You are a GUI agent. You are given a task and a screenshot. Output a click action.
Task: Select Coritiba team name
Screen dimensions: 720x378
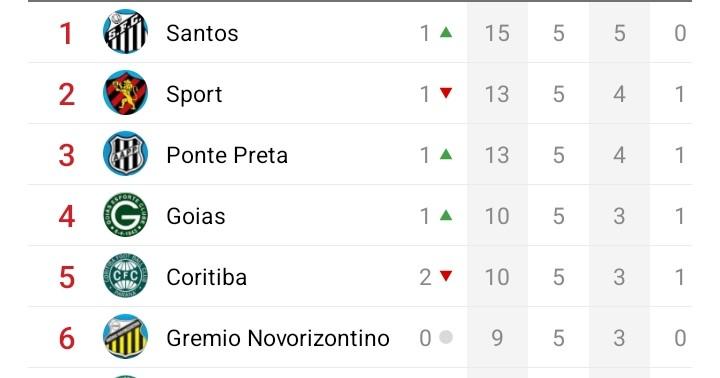[207, 277]
